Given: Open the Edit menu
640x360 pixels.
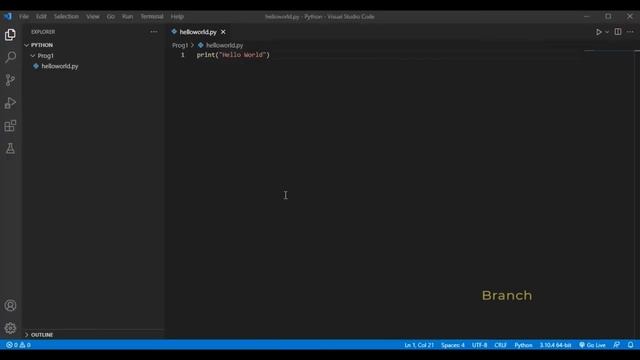Looking at the screenshot, I should (x=41, y=17).
